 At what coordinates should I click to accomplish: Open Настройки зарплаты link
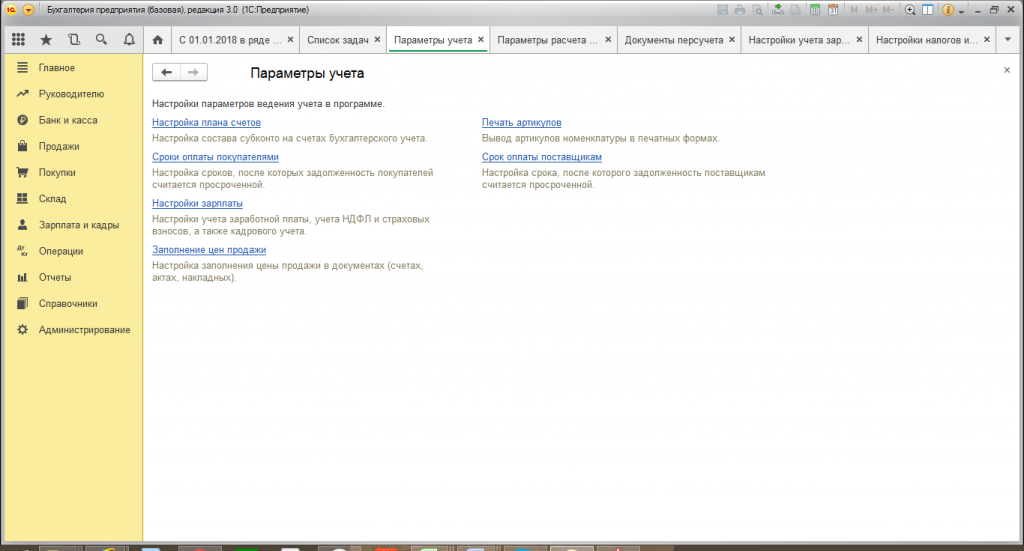click(197, 203)
